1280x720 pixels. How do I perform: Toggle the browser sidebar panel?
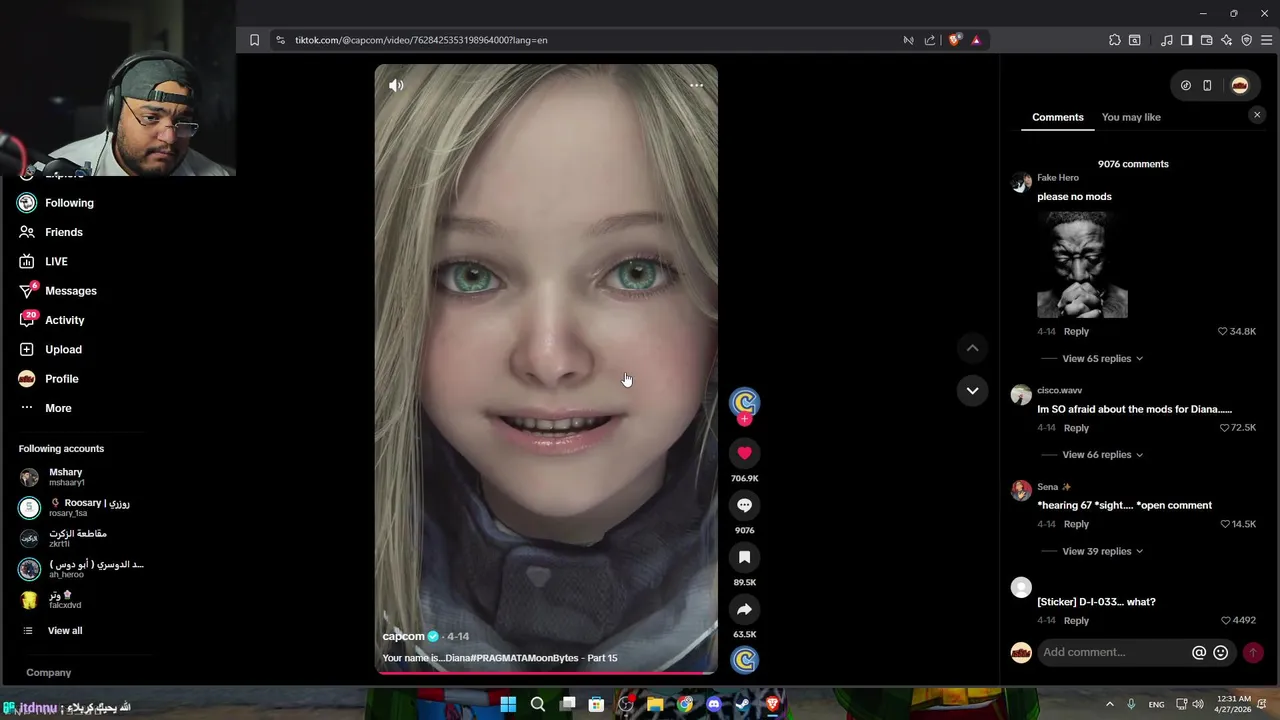[1186, 40]
